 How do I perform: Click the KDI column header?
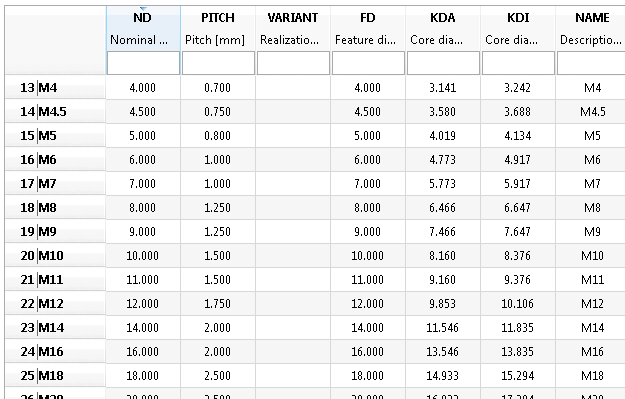coord(518,29)
